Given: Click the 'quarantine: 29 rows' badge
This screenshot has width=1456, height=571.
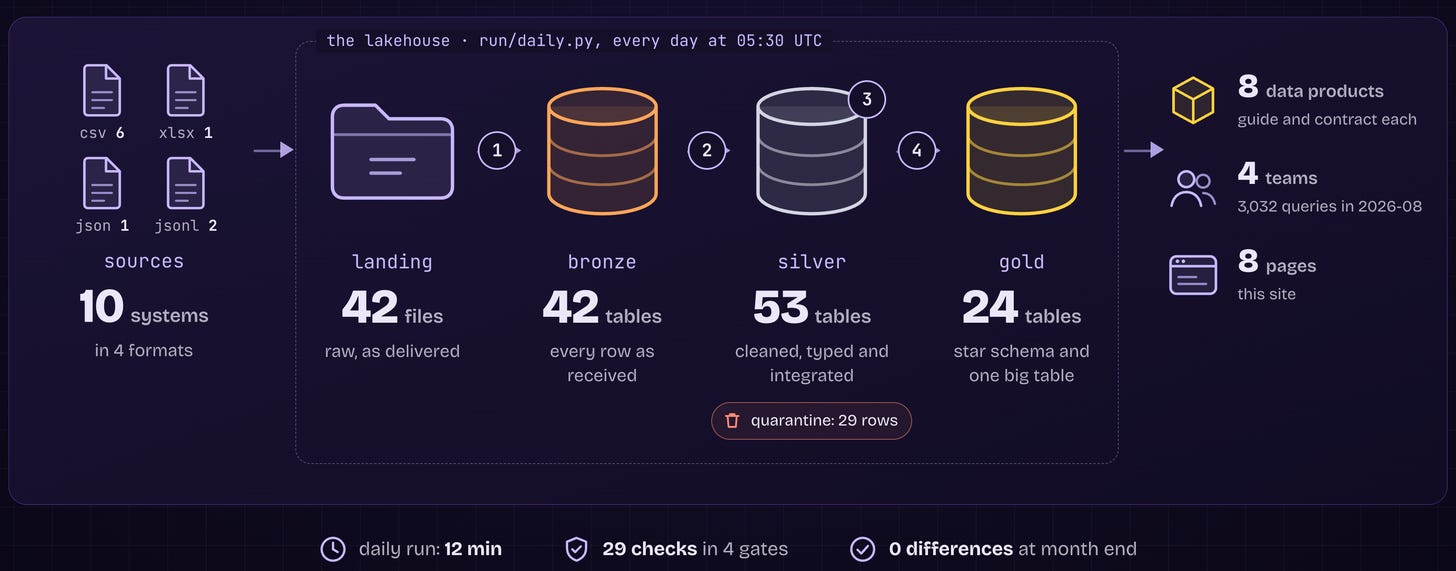Looking at the screenshot, I should point(811,421).
